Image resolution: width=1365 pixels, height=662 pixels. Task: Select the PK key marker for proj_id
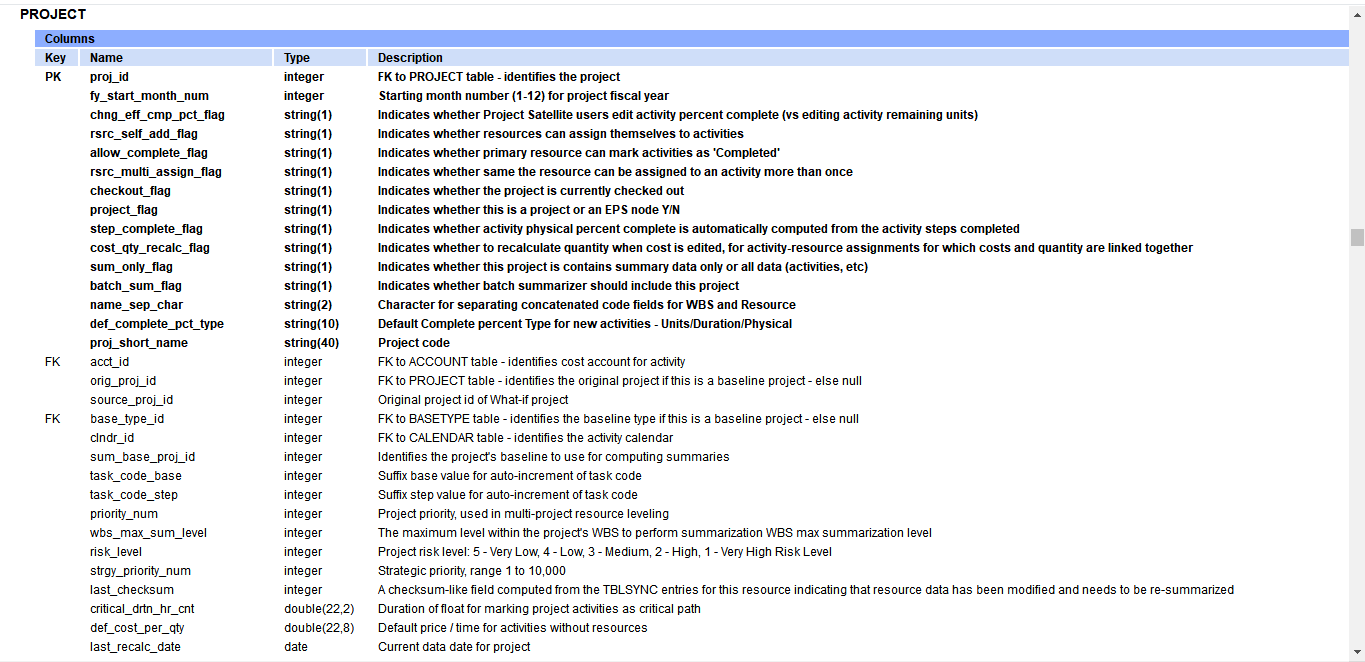pos(54,77)
